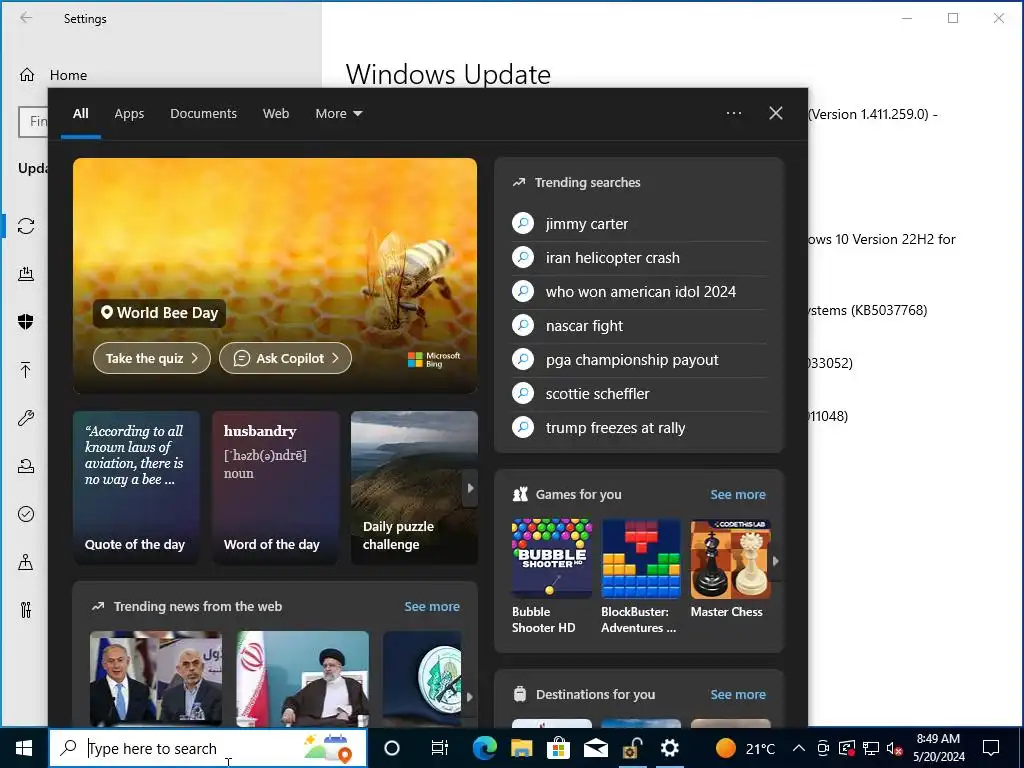This screenshot has width=1024, height=768.
Task: Open Daily puzzle challenge card
Action: coord(414,487)
